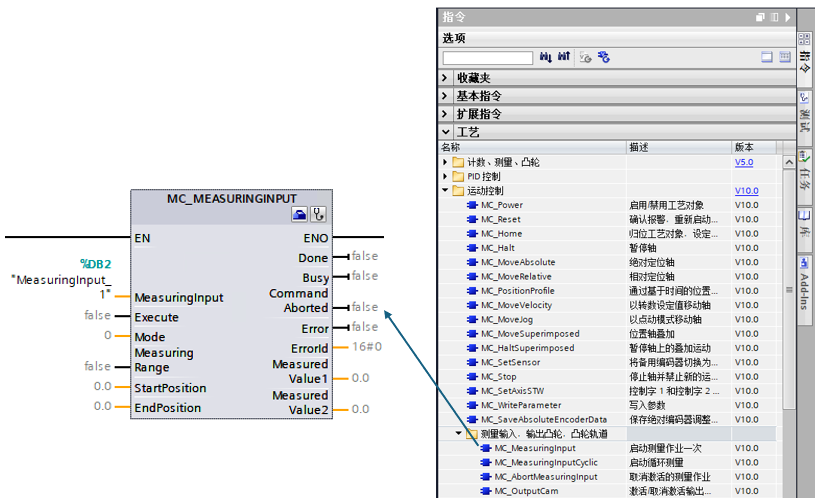The height and width of the screenshot is (498, 816).
Task: Select the MC_SaveAbsoluteEncoderData row
Action: (x=607, y=420)
